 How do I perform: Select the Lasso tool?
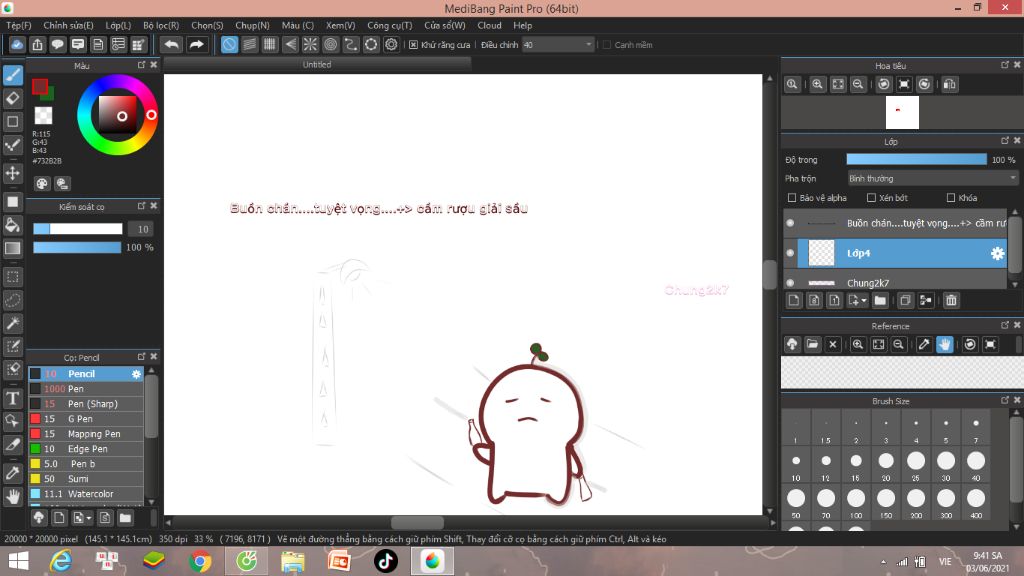[x=12, y=300]
